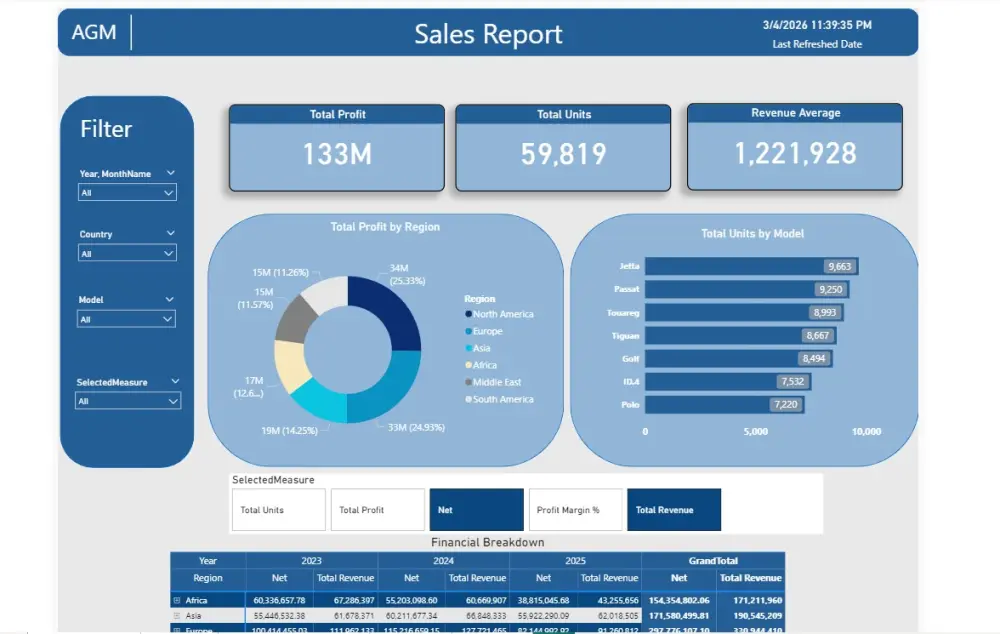
Task: Collapse the Country slicer header chevron
Action: pyautogui.click(x=170, y=233)
